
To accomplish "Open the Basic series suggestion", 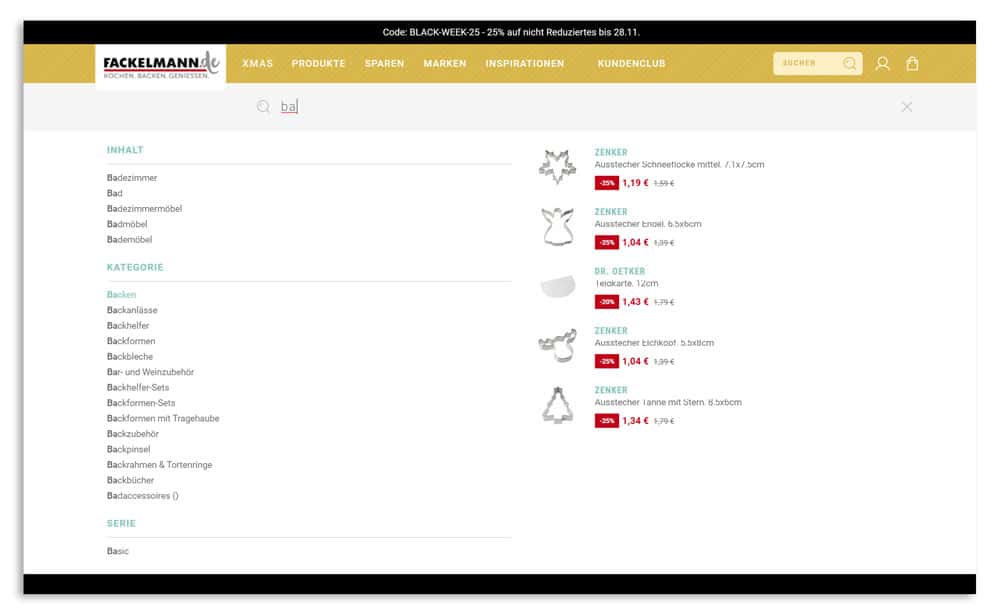I will (x=118, y=551).
